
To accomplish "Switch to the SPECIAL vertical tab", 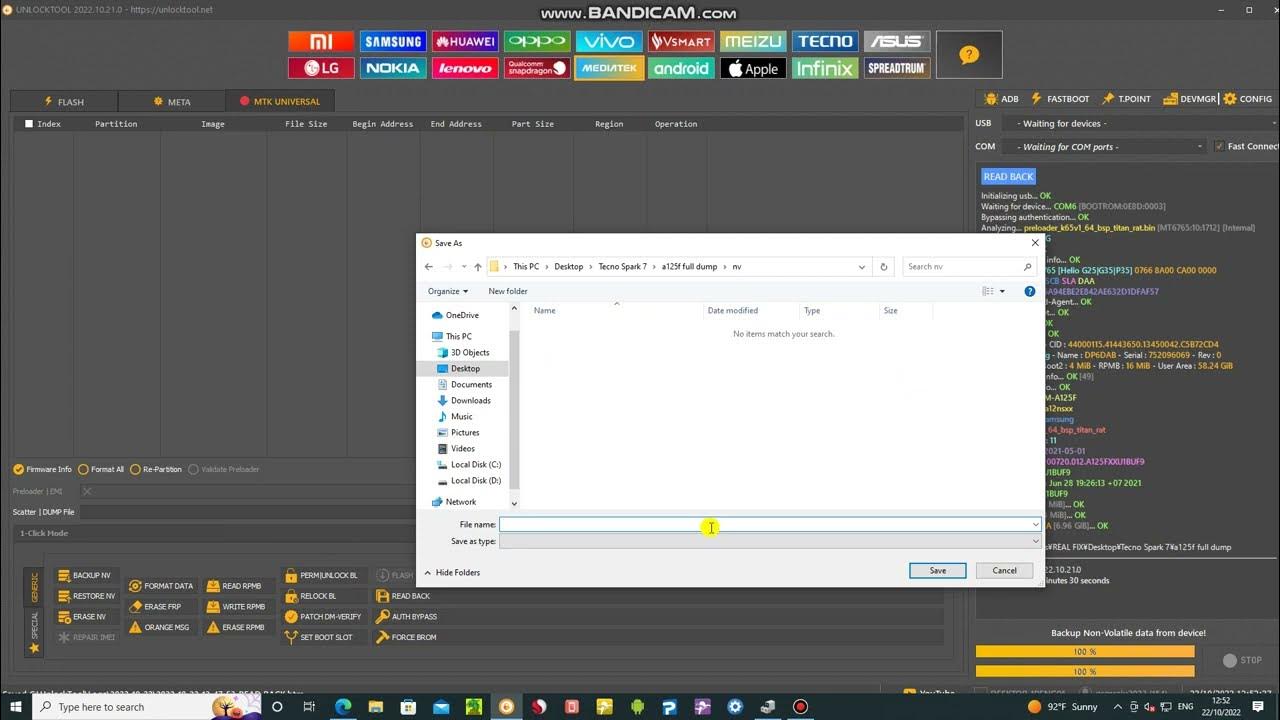I will pos(34,632).
